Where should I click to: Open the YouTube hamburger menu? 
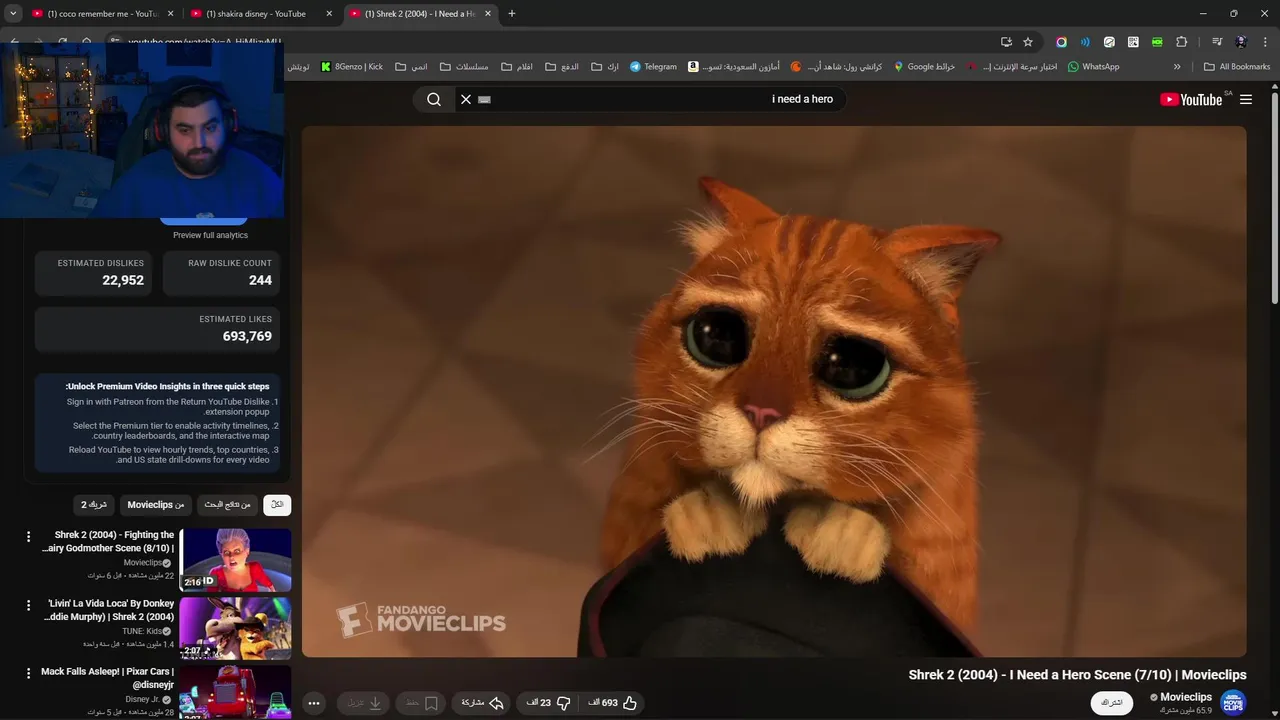click(1246, 99)
